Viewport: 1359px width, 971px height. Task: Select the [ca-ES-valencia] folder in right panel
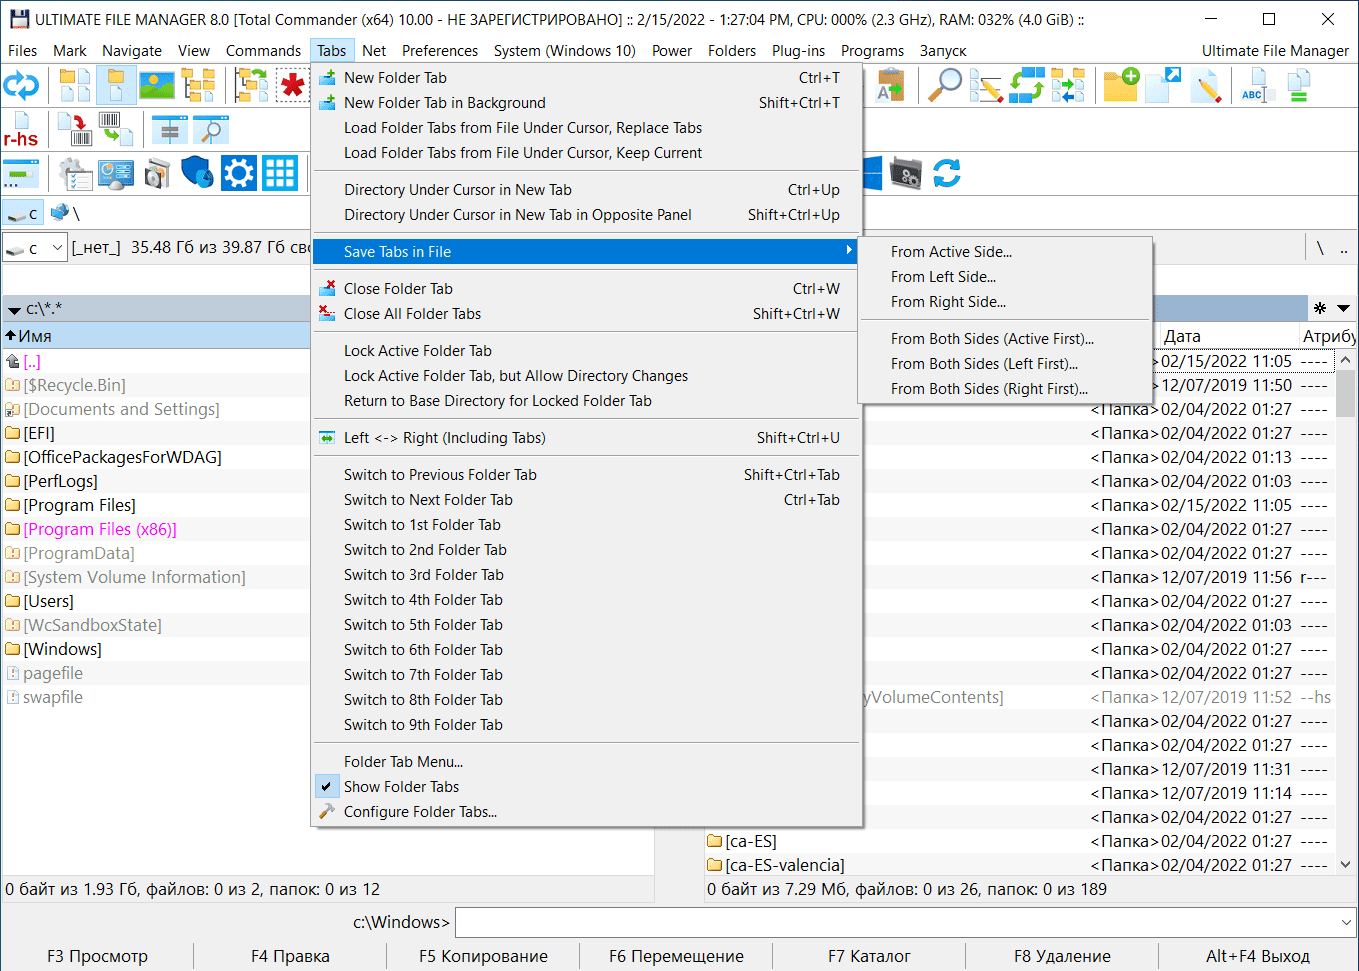pyautogui.click(x=785, y=865)
